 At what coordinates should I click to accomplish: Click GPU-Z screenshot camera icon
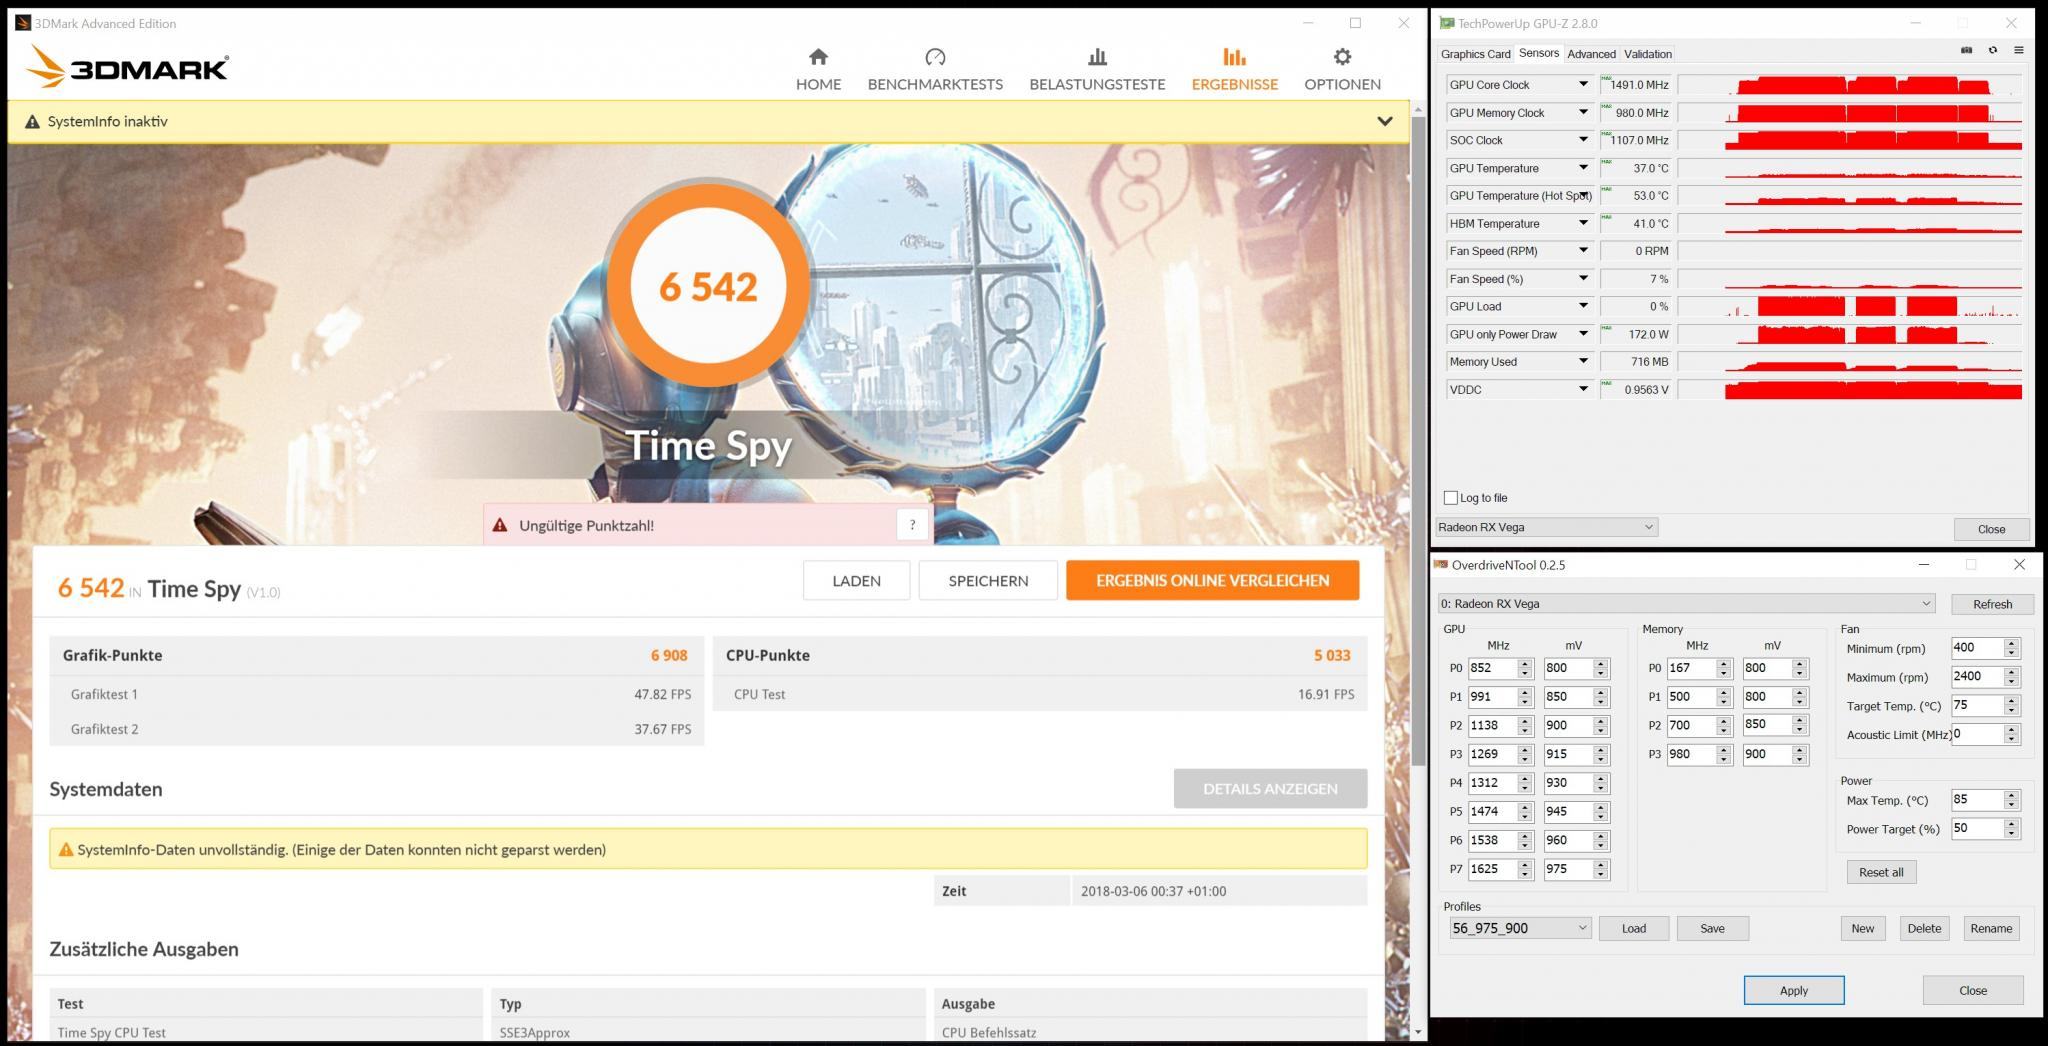click(1966, 50)
